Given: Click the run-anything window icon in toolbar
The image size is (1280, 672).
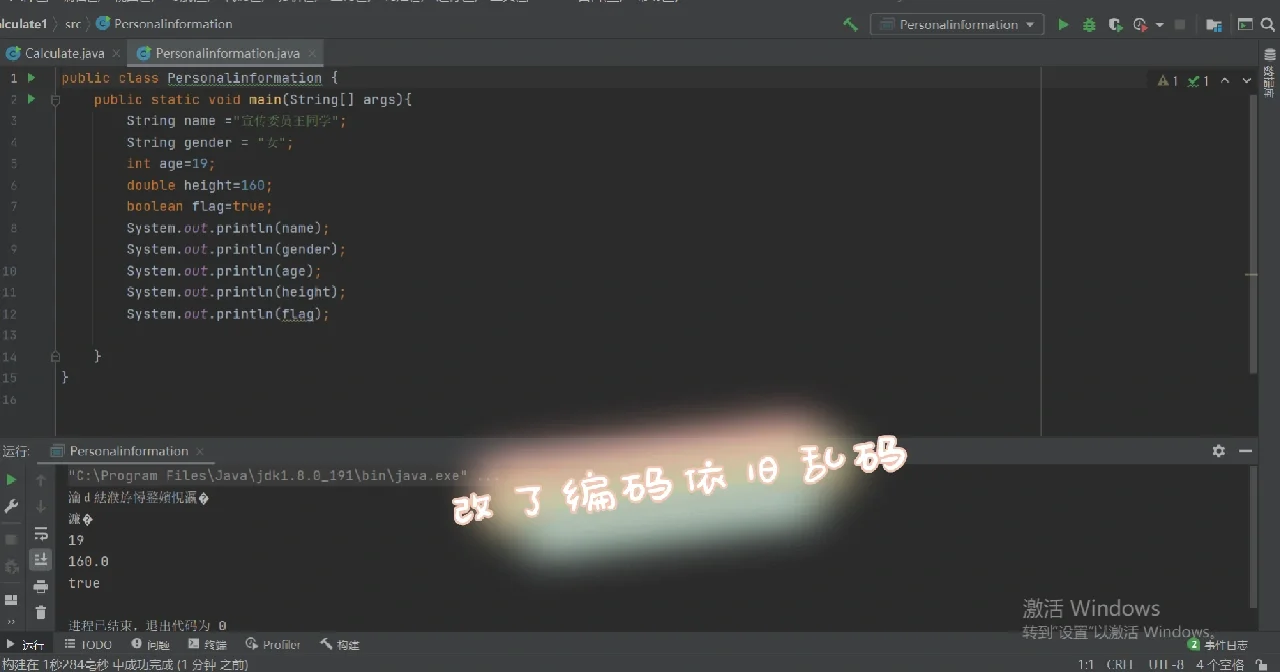Looking at the screenshot, I should click(1245, 24).
